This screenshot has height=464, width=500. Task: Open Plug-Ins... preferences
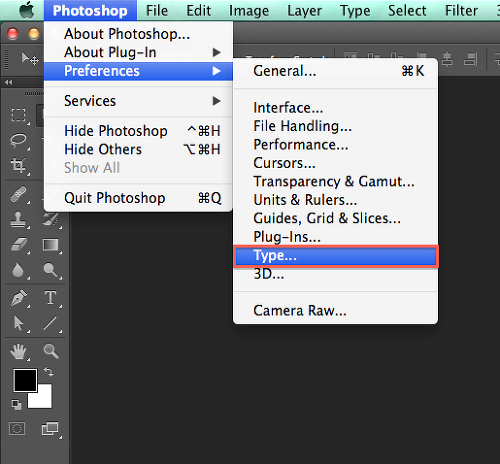pyautogui.click(x=336, y=237)
